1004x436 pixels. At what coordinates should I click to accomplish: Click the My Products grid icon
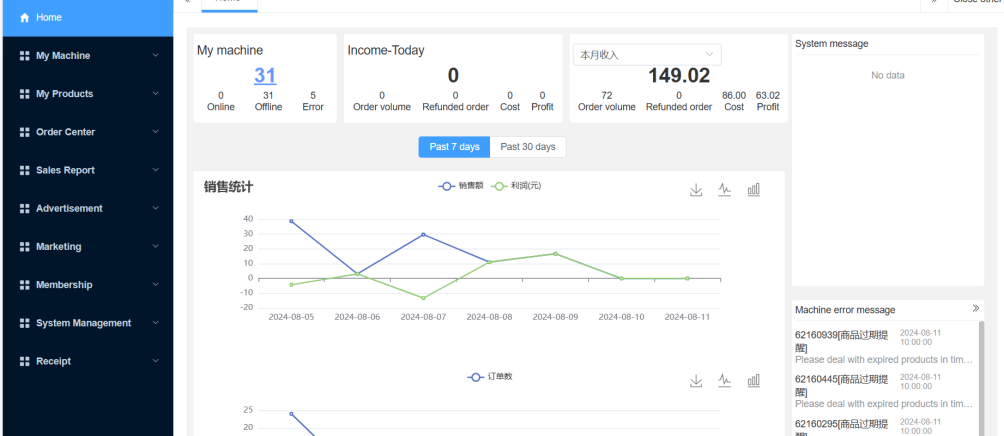[25, 94]
